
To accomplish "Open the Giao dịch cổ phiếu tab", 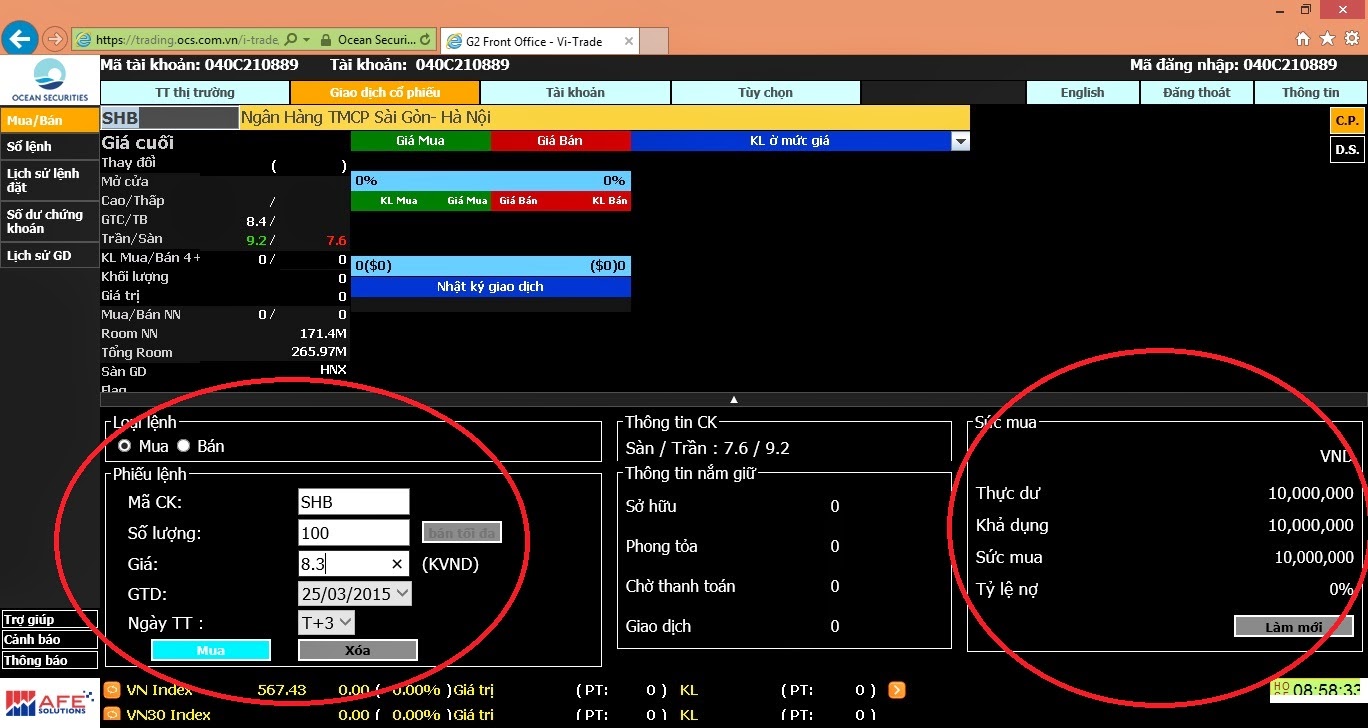I will pos(385,92).
